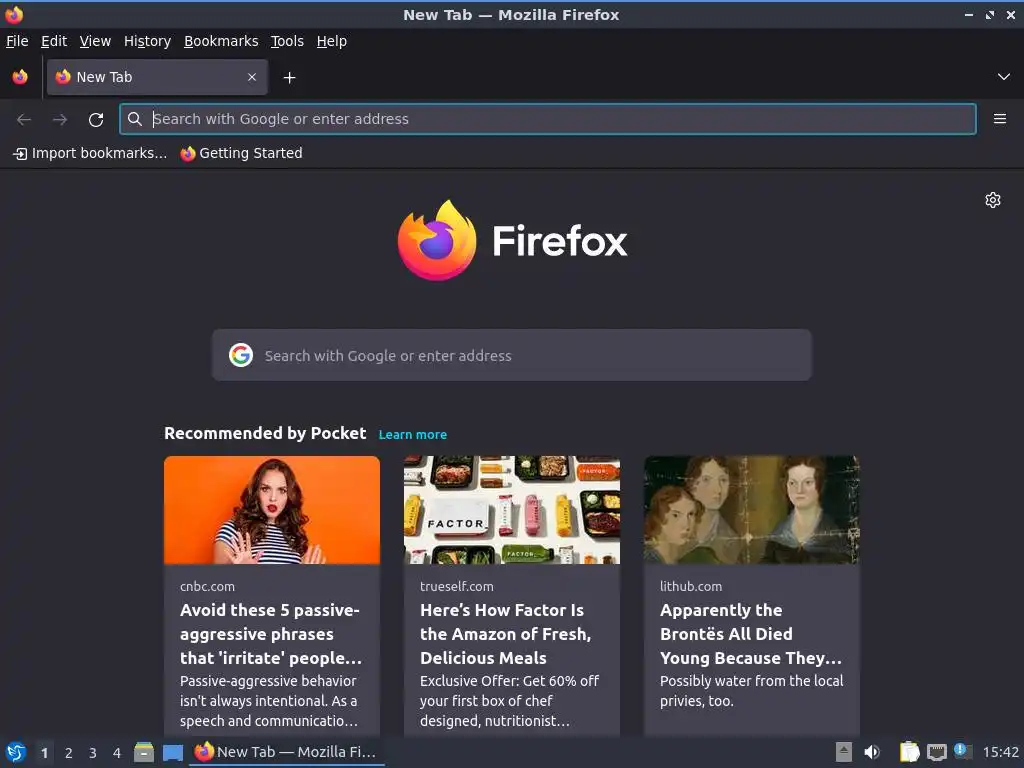Click the Firefox View pinned icon
Viewport: 1024px width, 768px height.
(x=20, y=77)
